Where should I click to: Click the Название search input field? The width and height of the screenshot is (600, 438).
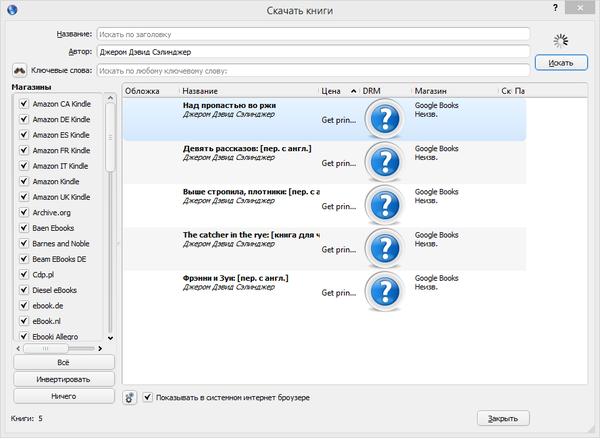tap(313, 34)
